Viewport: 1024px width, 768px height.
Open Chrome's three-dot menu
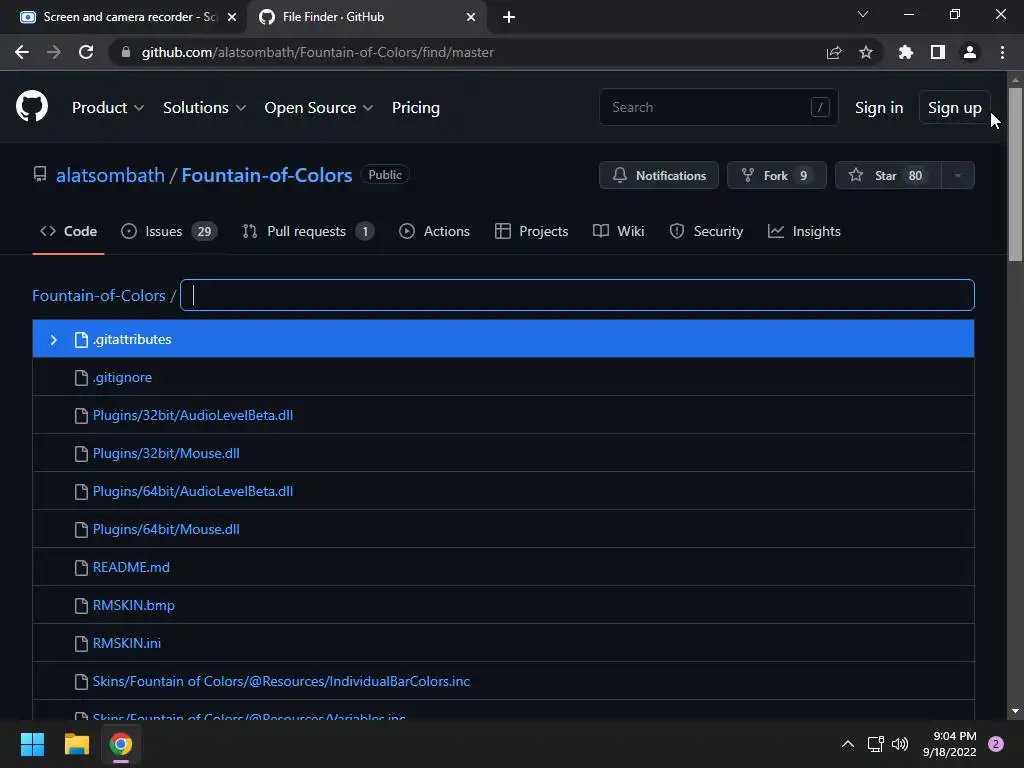tap(1002, 52)
